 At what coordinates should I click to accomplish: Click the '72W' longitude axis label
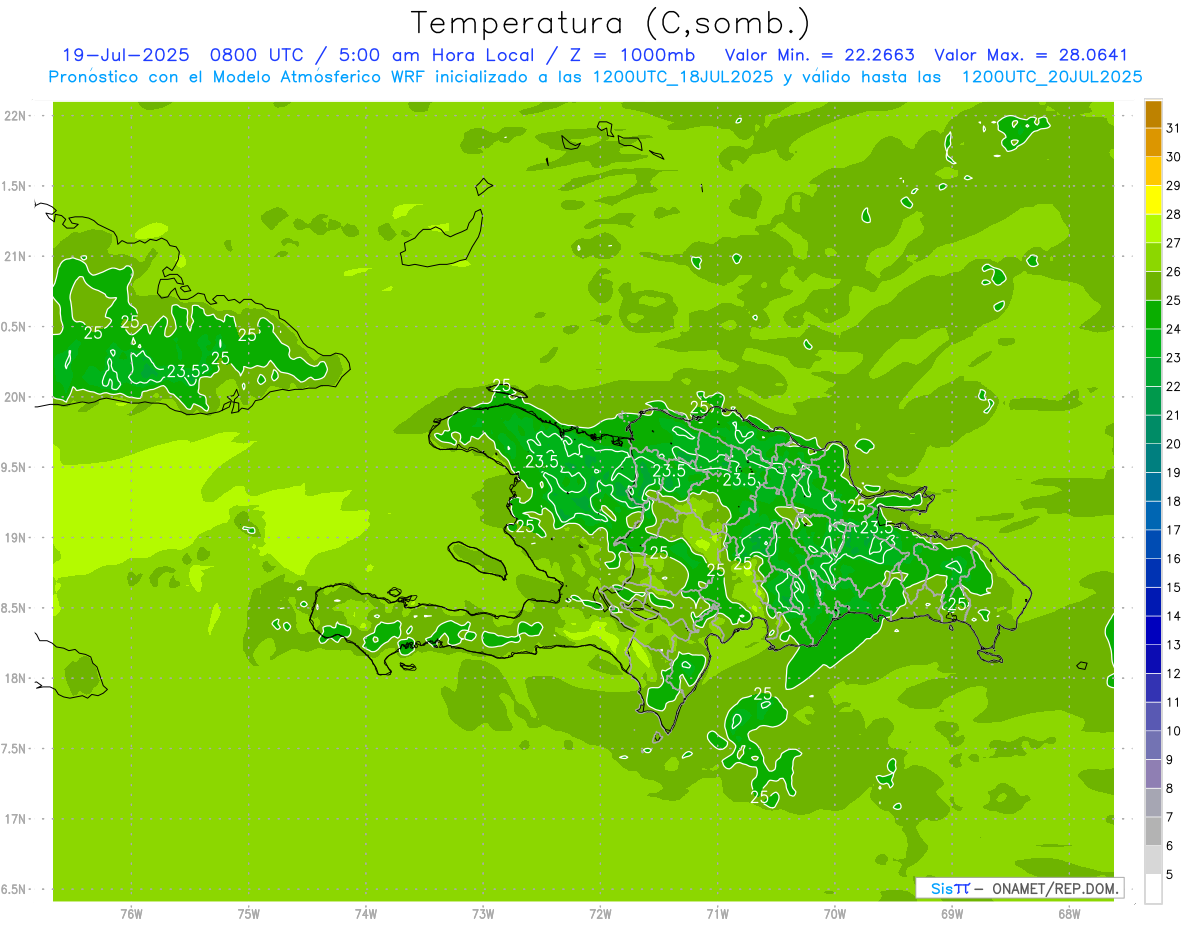coord(600,913)
